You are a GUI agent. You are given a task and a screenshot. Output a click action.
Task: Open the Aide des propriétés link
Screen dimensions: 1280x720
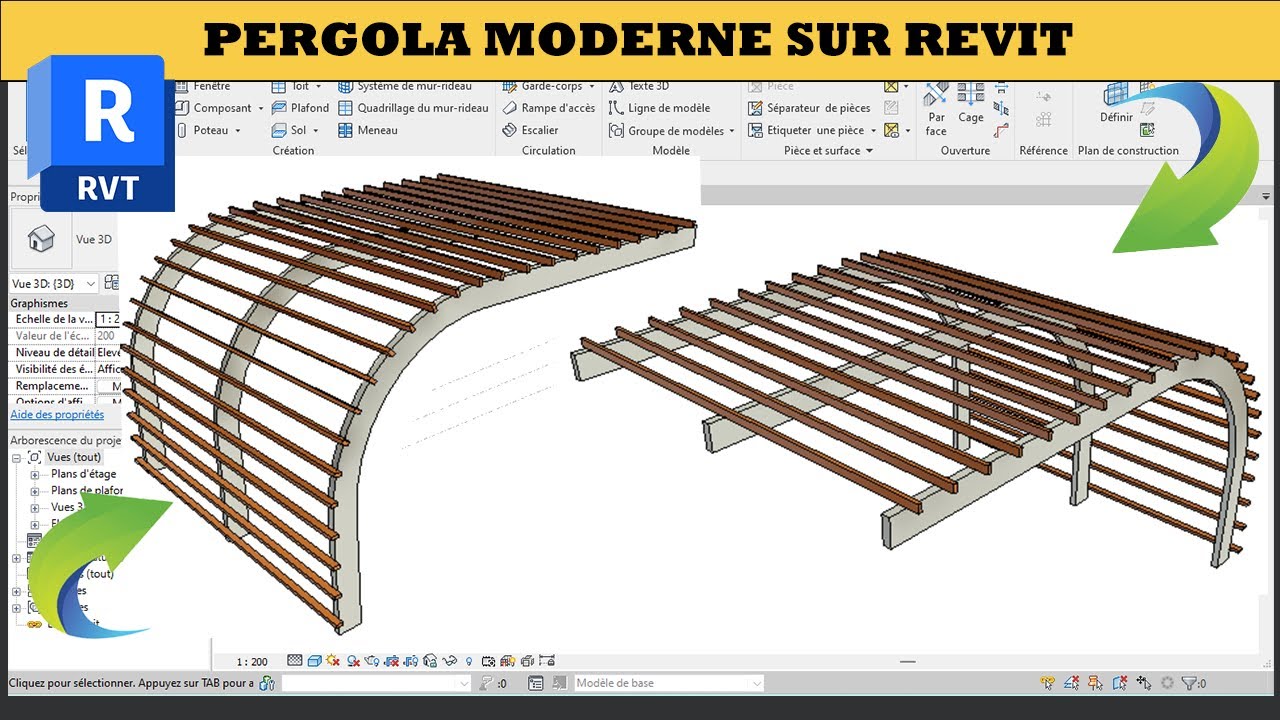pyautogui.click(x=57, y=415)
